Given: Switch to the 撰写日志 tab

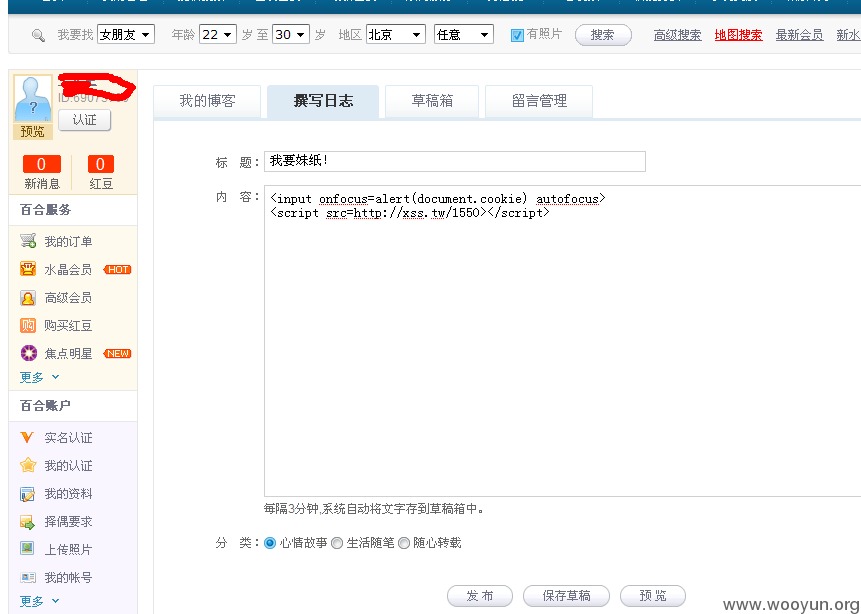Looking at the screenshot, I should (323, 102).
